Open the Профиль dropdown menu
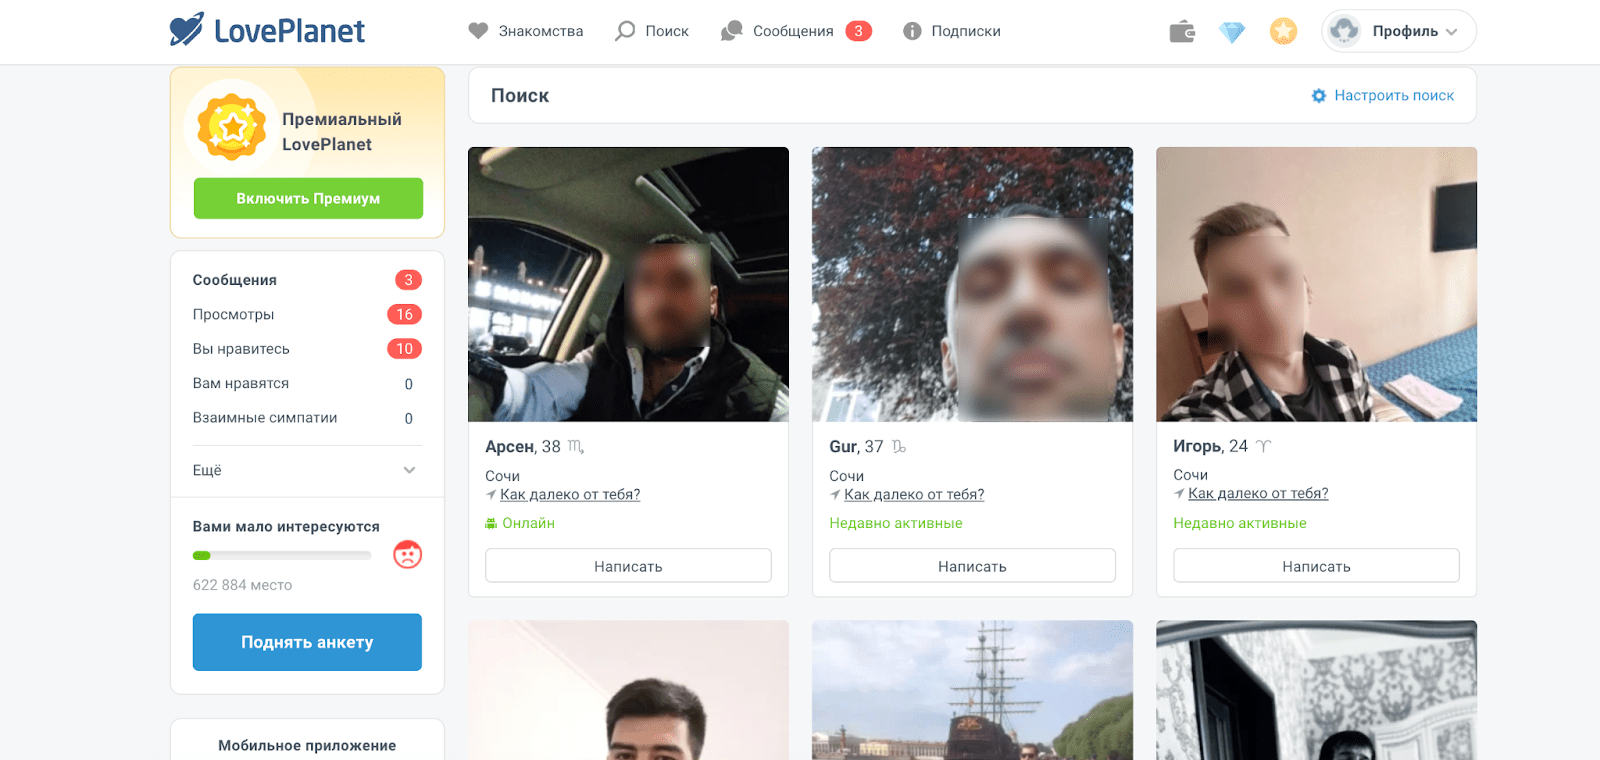Viewport: 1600px width, 760px height. click(x=1399, y=31)
